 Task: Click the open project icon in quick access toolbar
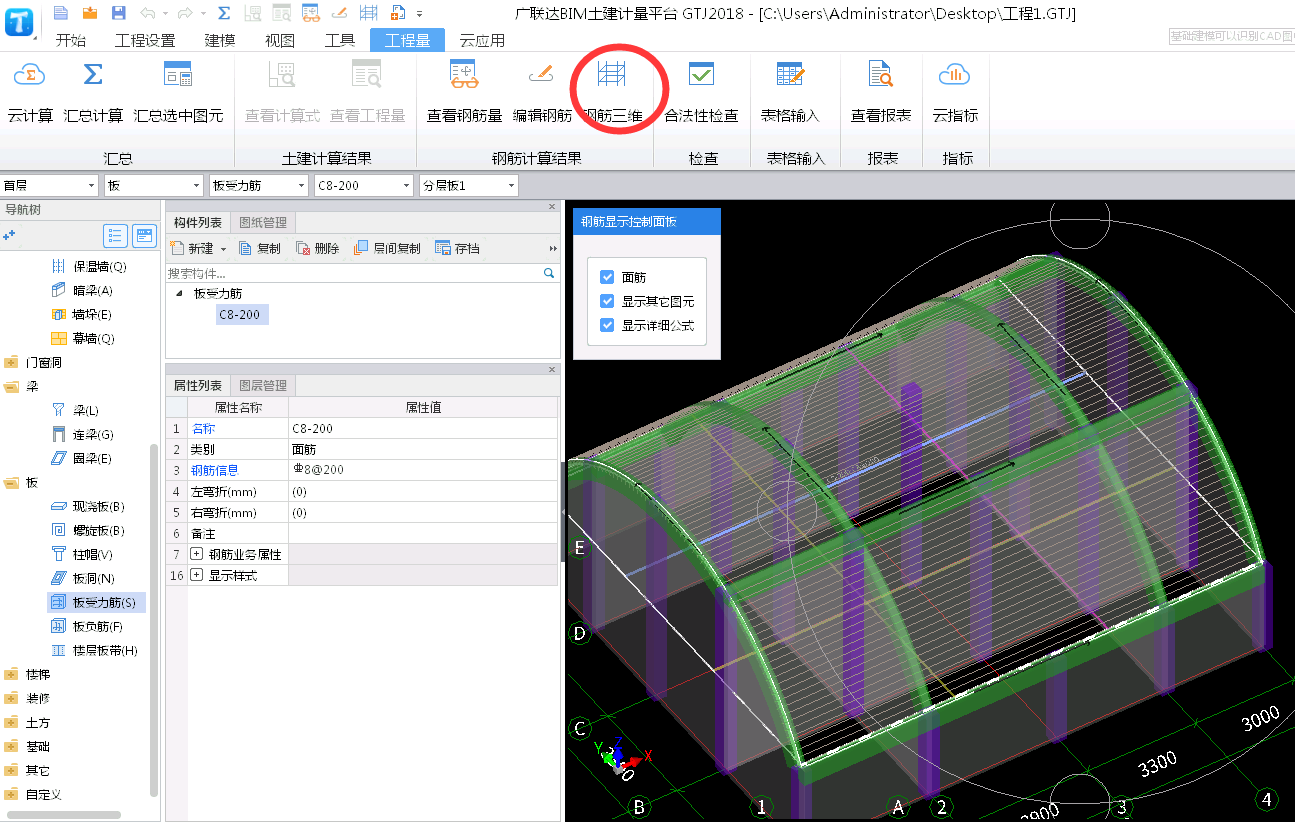(90, 12)
